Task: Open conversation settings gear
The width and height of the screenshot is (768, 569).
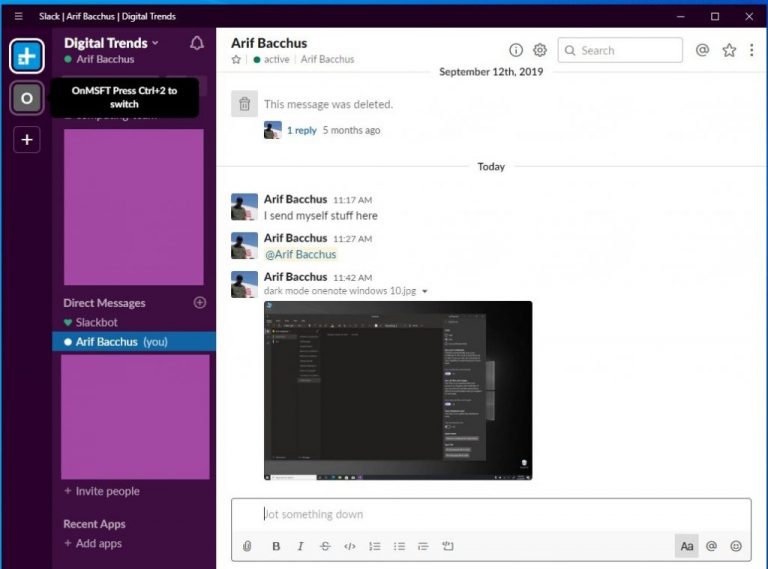Action: tap(540, 50)
